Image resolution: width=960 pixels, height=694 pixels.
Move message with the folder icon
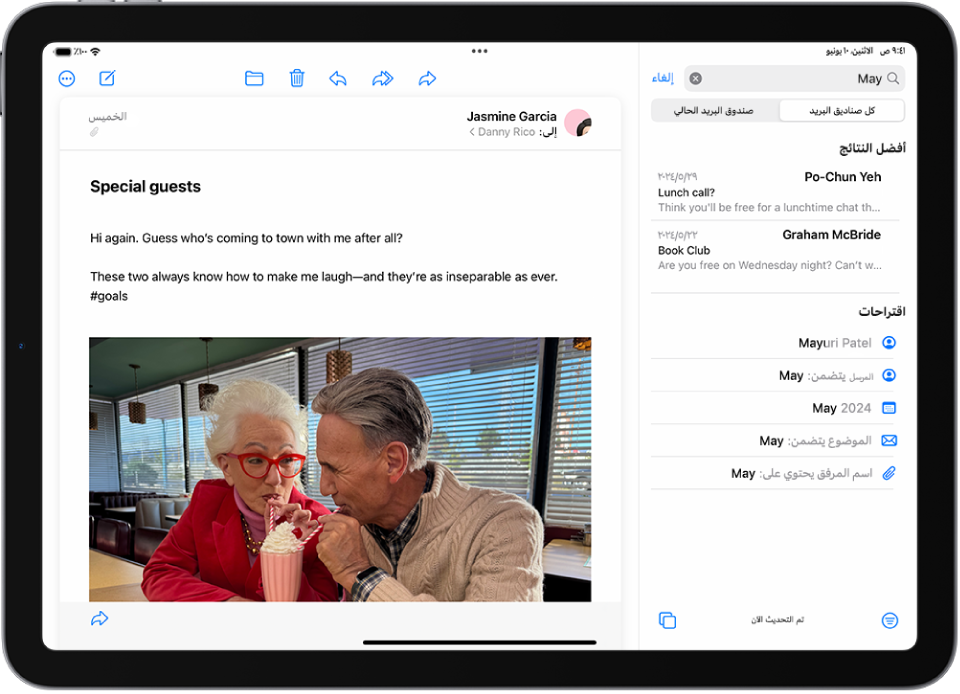coord(254,78)
